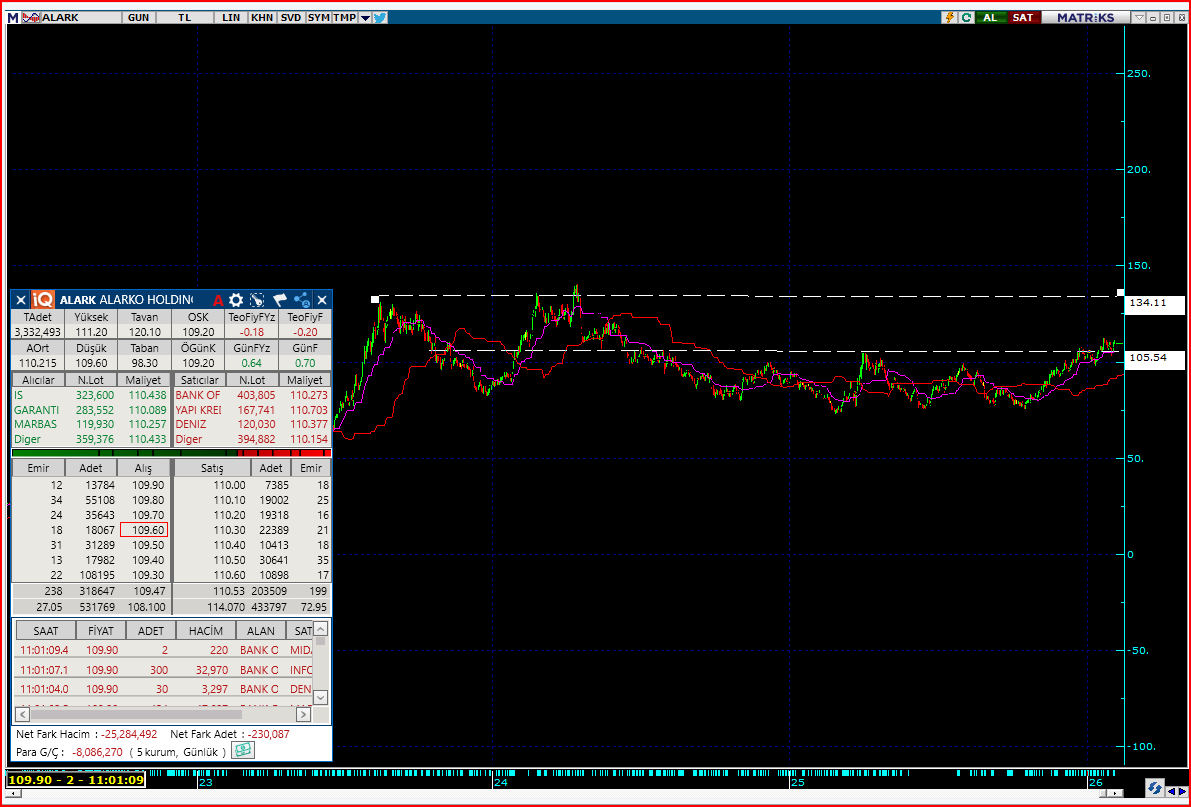Select the highlighted 109.60 bid price cell
The image size is (1191, 807).
click(x=144, y=530)
